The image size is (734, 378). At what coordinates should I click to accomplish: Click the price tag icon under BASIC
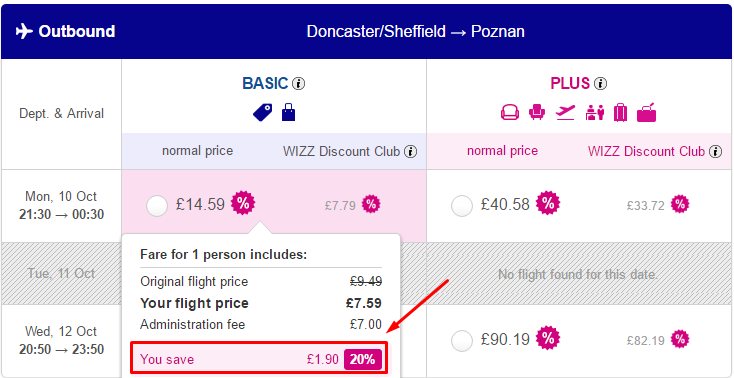[x=262, y=112]
